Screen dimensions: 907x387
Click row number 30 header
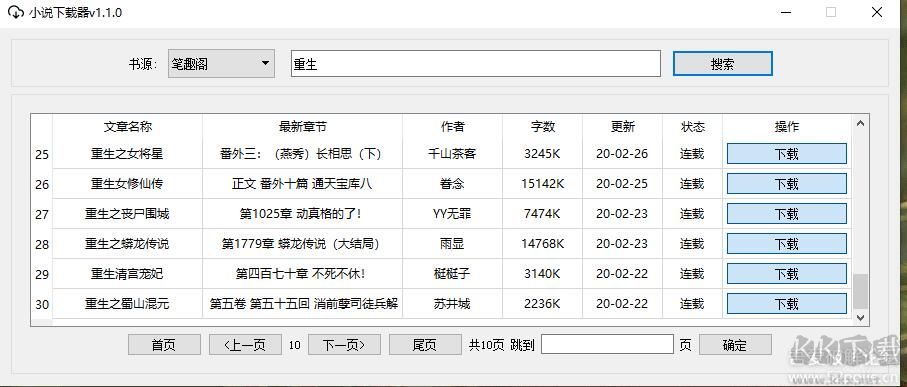coord(42,304)
